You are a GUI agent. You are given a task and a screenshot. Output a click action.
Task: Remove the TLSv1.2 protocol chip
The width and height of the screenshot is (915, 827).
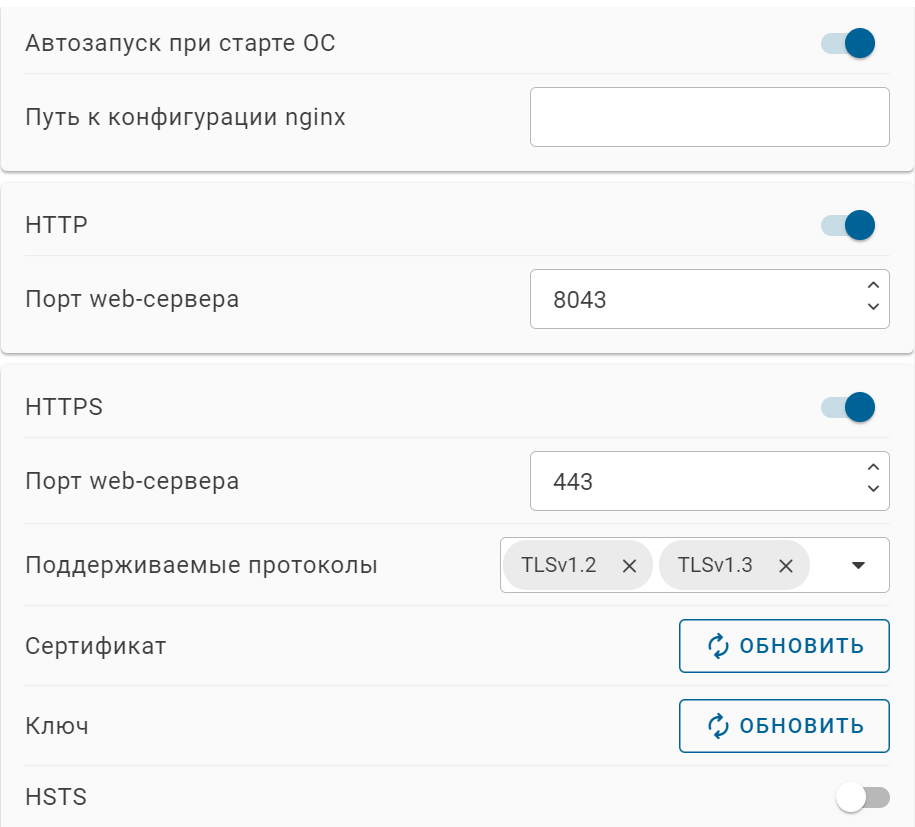click(629, 566)
